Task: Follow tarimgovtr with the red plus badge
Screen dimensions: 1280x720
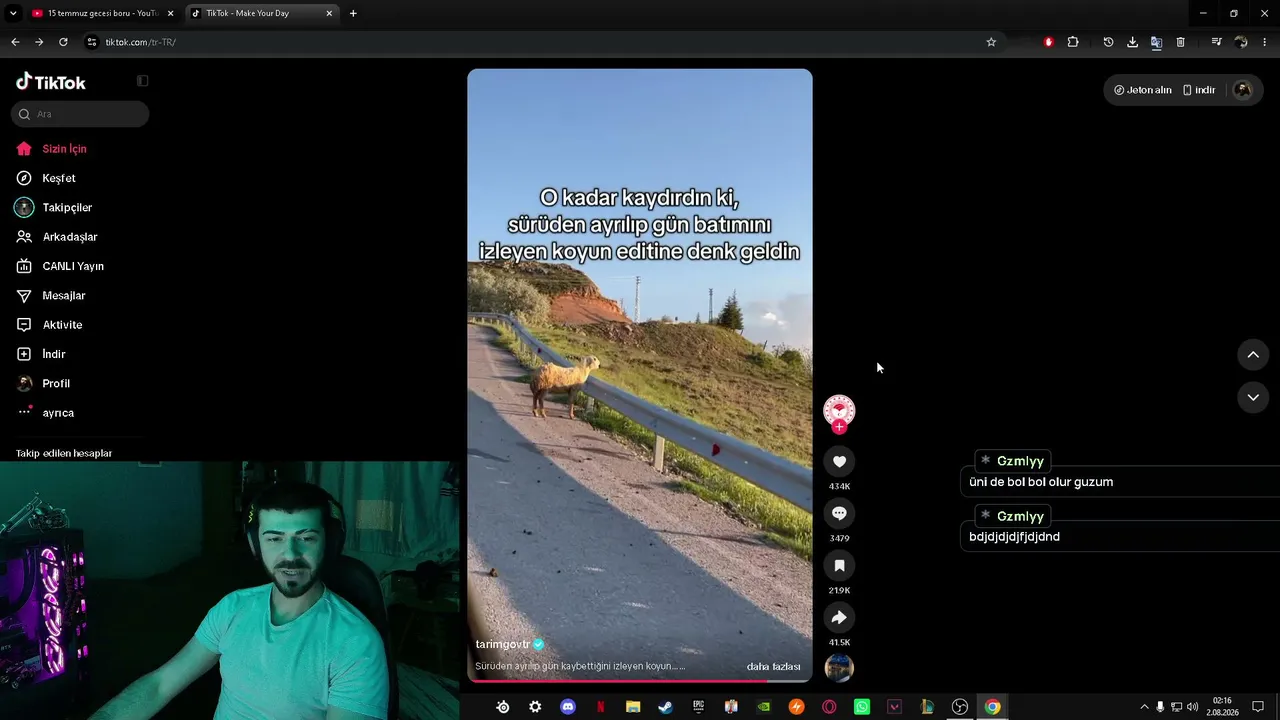Action: (839, 427)
